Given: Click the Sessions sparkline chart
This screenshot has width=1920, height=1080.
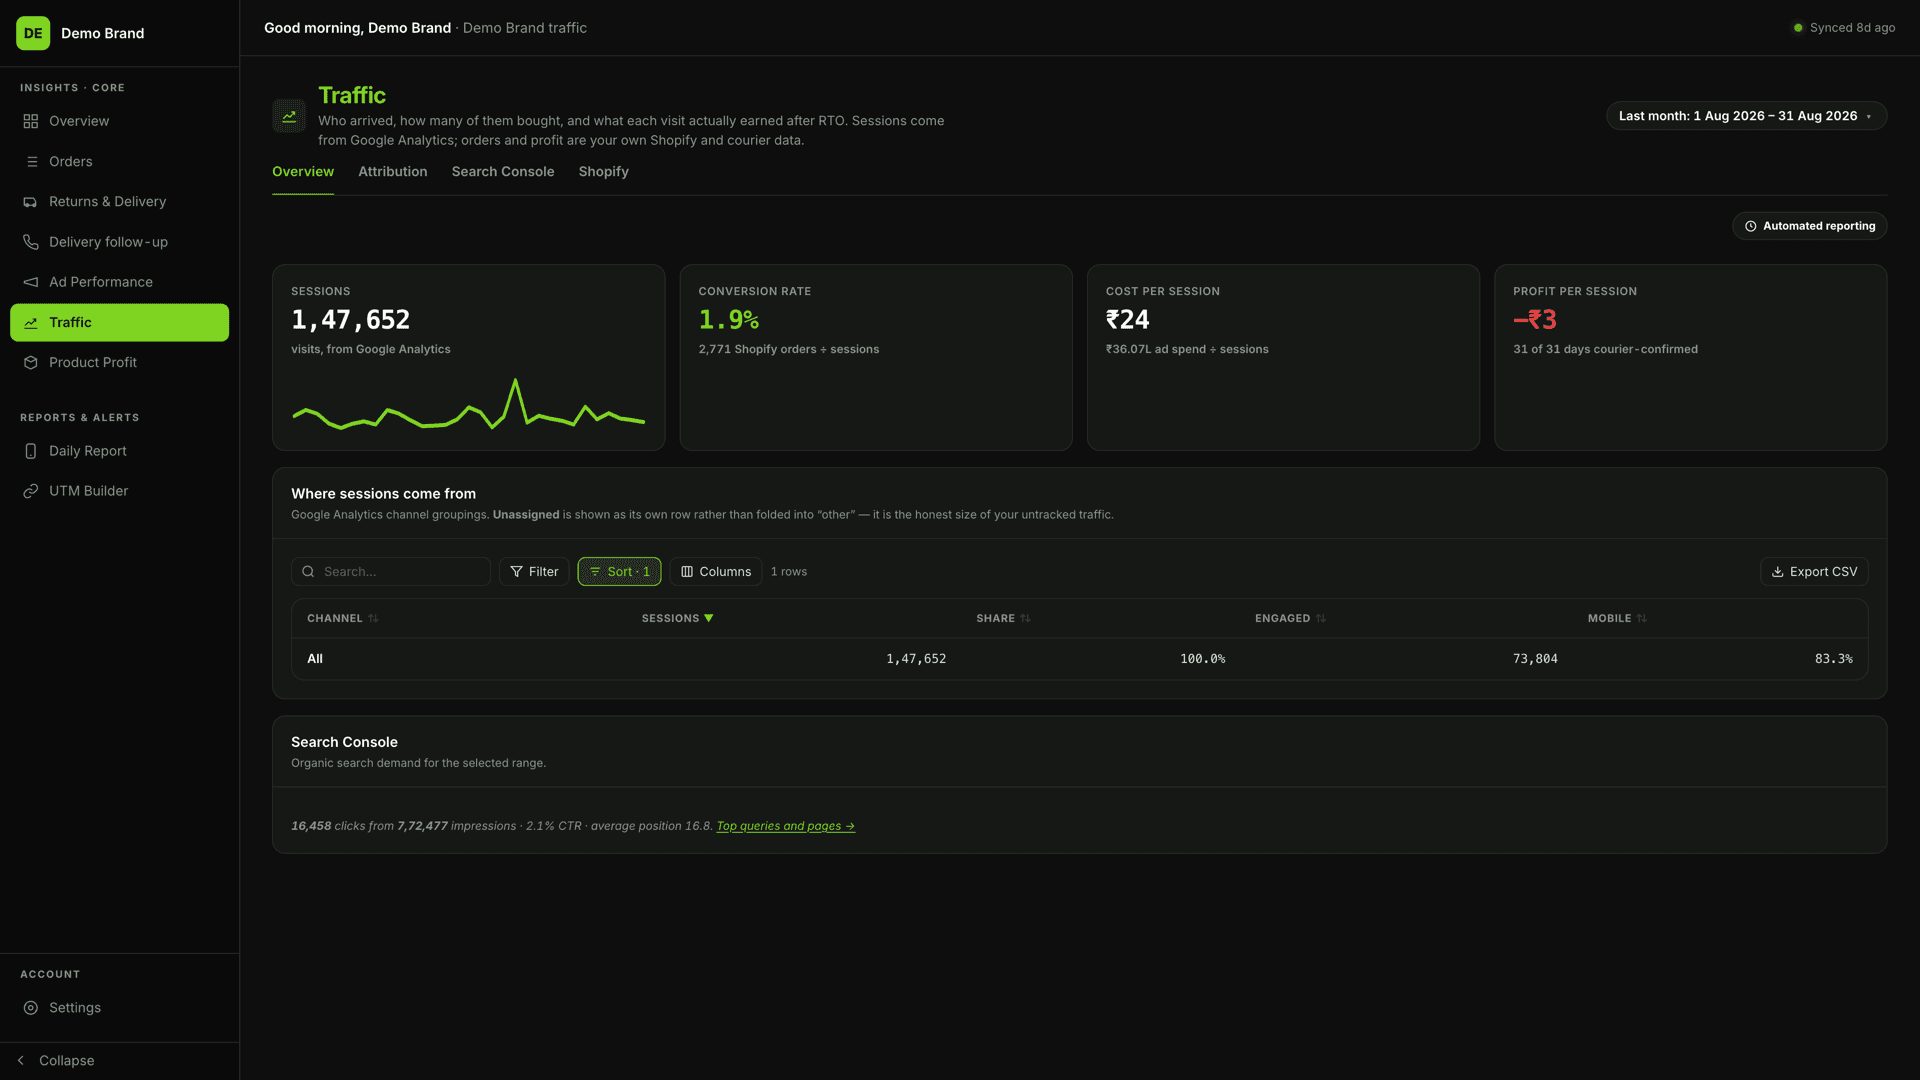Looking at the screenshot, I should [x=468, y=404].
